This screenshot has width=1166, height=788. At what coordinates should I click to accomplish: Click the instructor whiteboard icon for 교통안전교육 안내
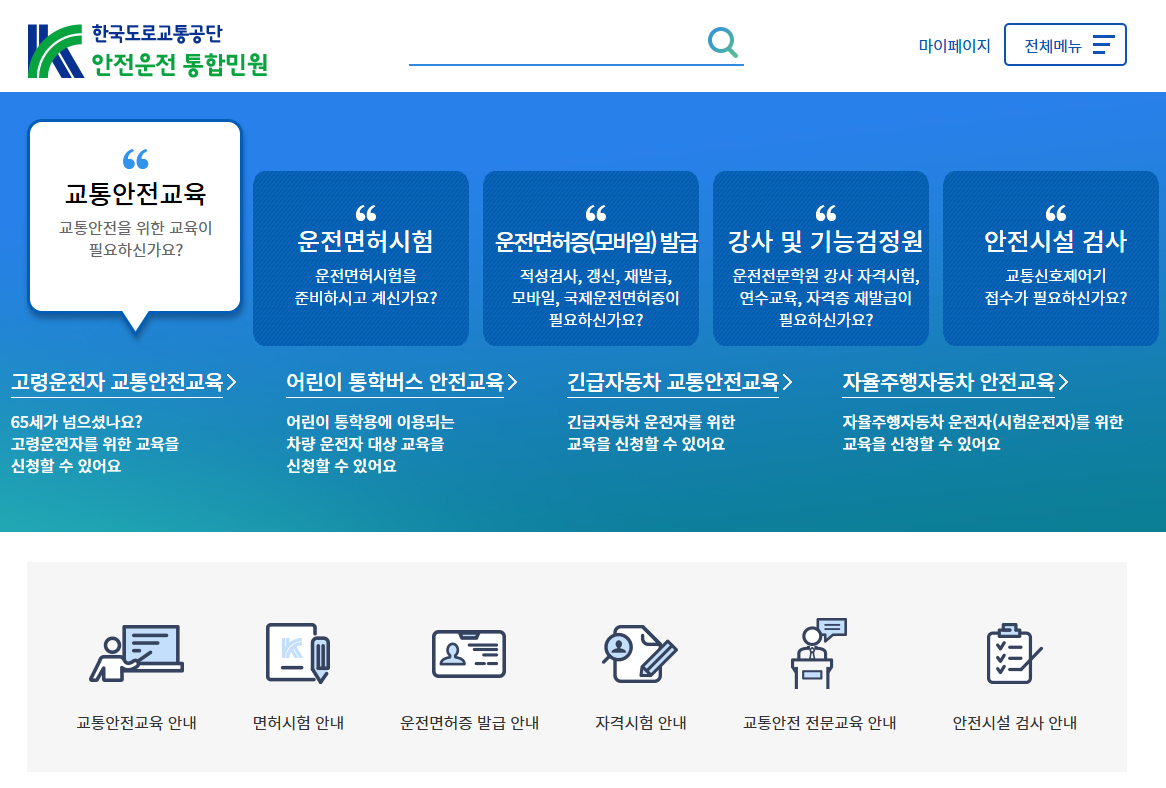(137, 653)
